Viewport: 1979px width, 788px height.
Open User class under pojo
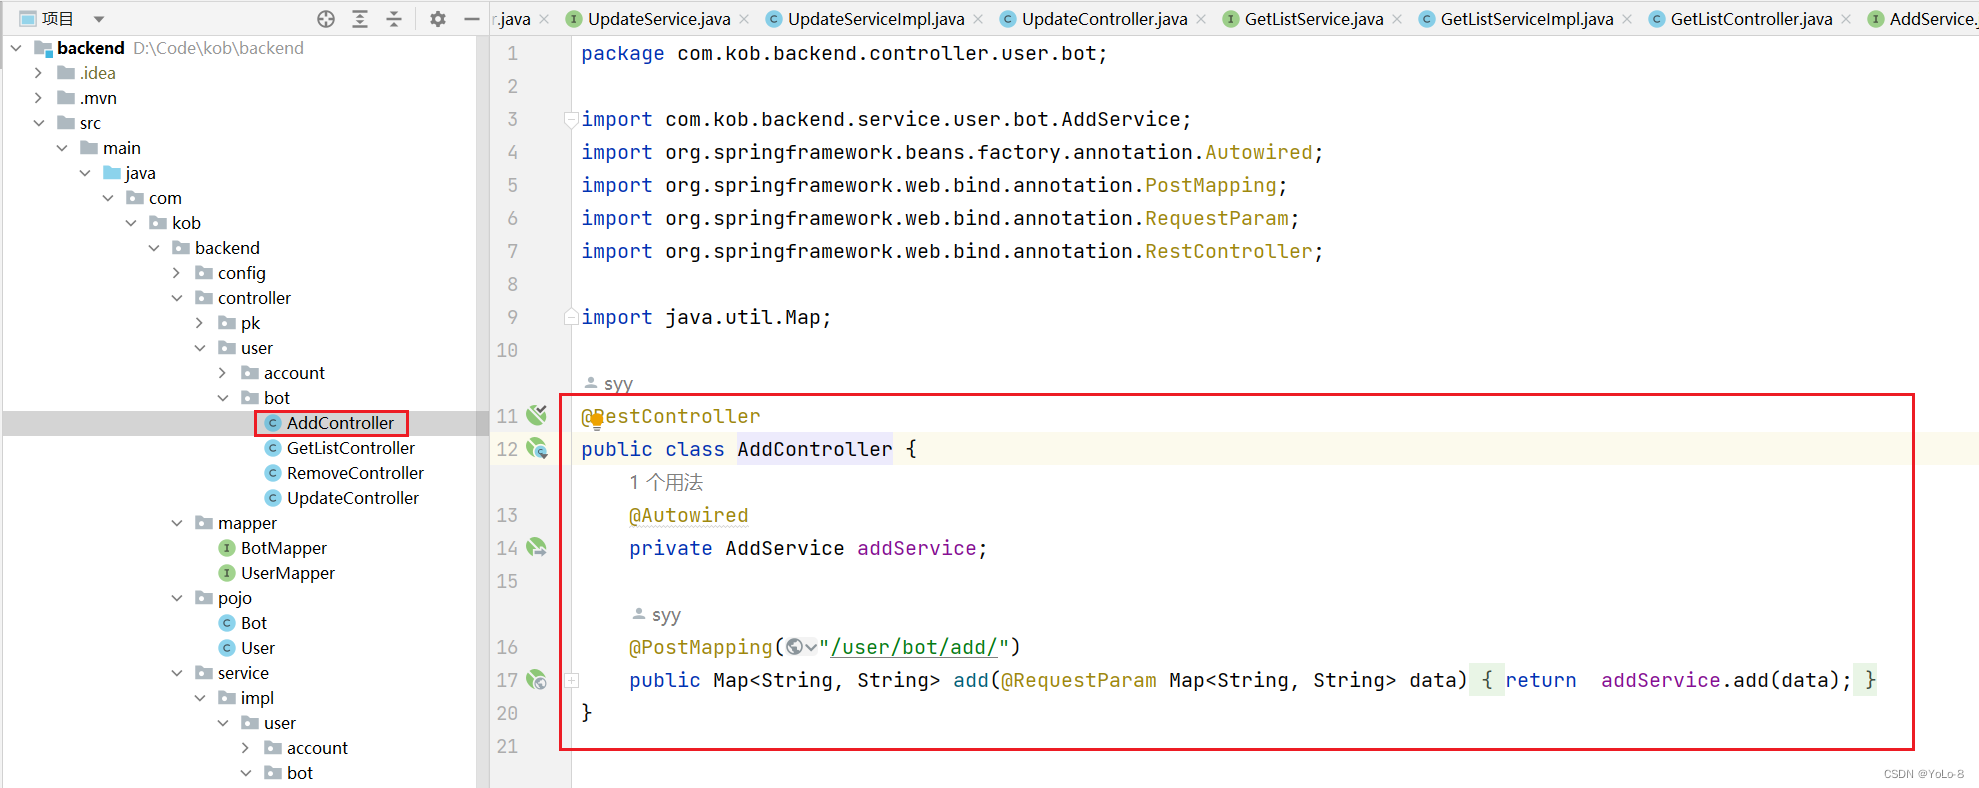[x=257, y=648]
